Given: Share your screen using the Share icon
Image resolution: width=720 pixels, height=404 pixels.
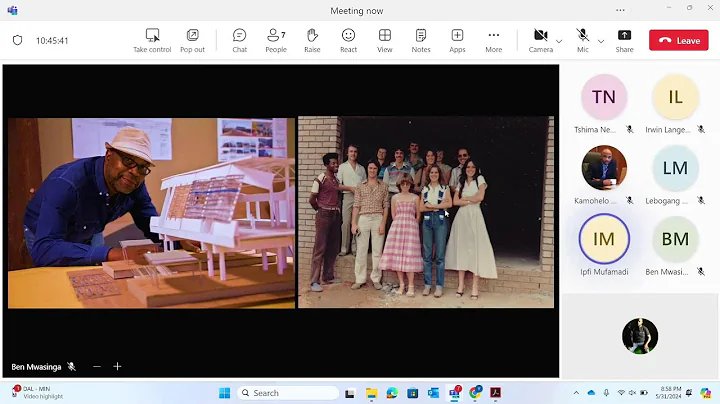Looking at the screenshot, I should click(624, 36).
